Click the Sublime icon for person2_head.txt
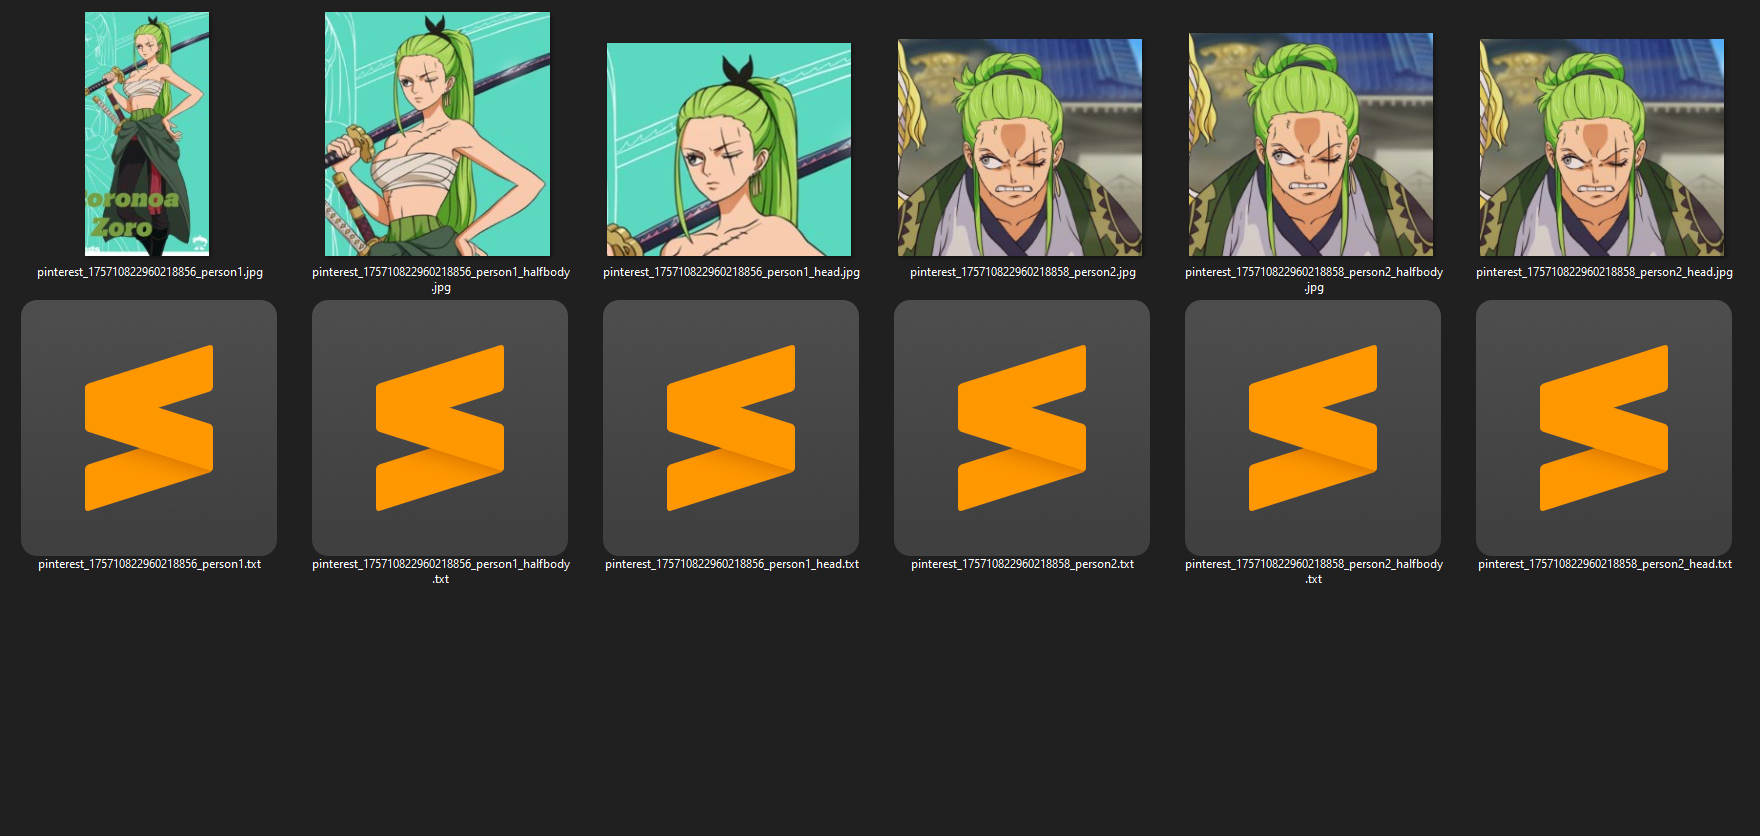The width and height of the screenshot is (1760, 836). (1604, 428)
